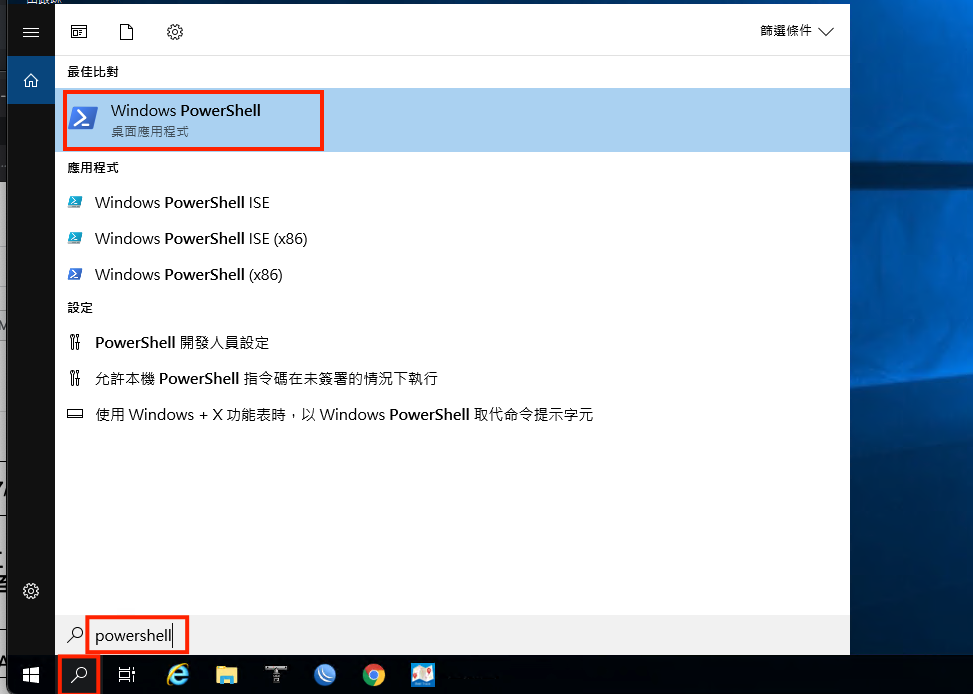The height and width of the screenshot is (694, 973).
Task: Expand the 篩選條件 filter dropdown
Action: click(x=797, y=31)
